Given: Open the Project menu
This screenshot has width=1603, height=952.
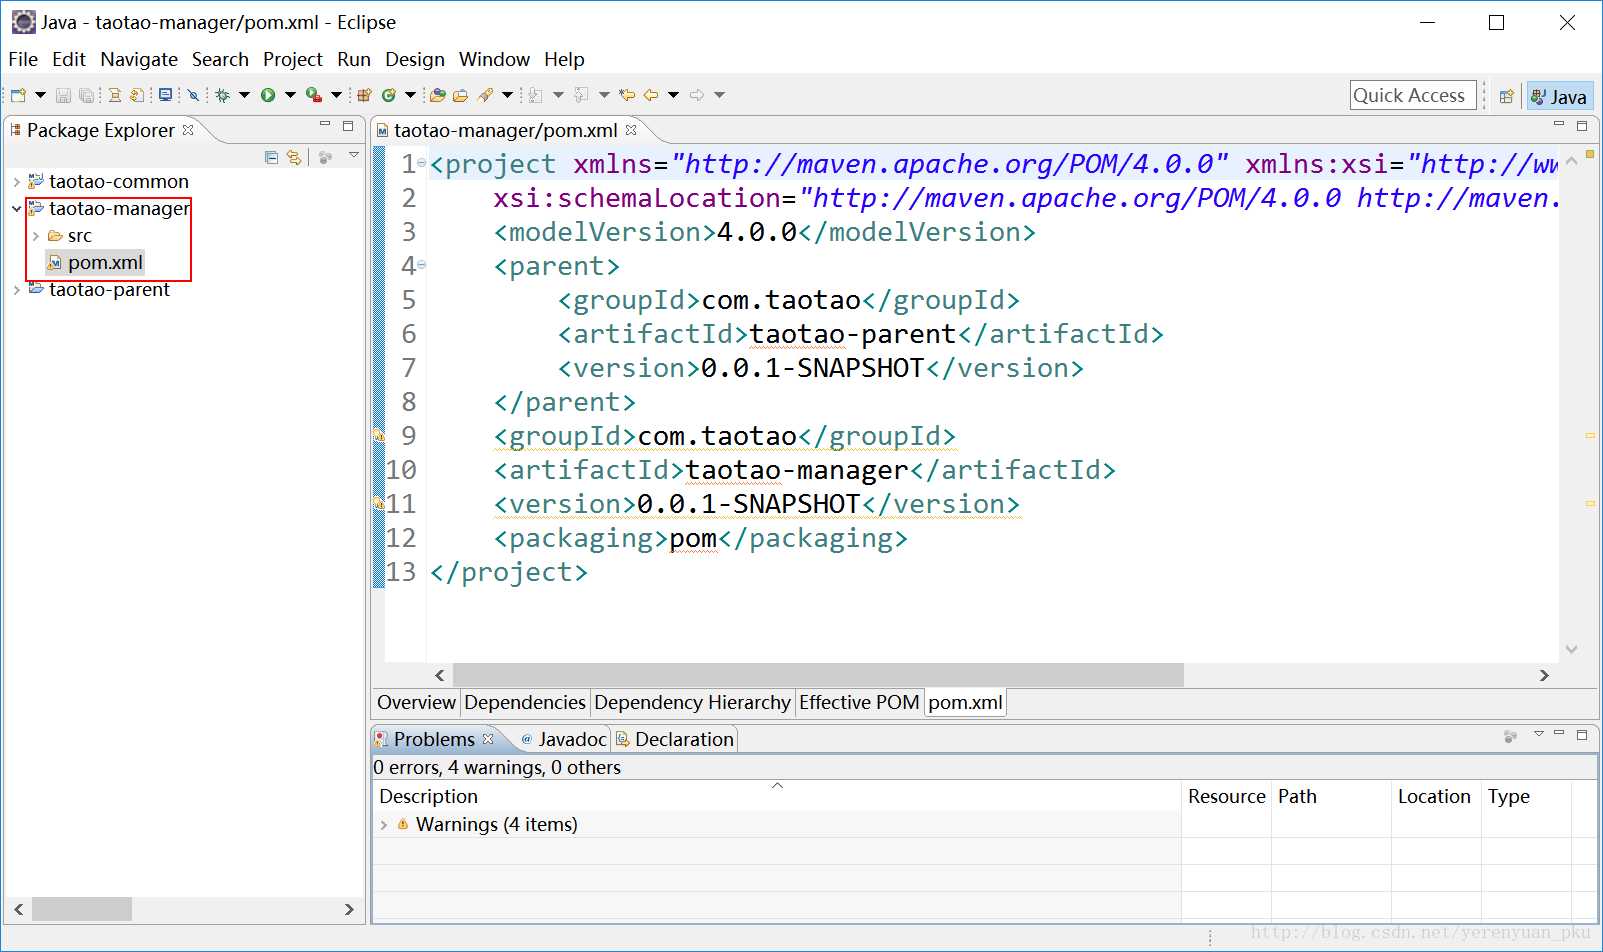Looking at the screenshot, I should coord(292,59).
